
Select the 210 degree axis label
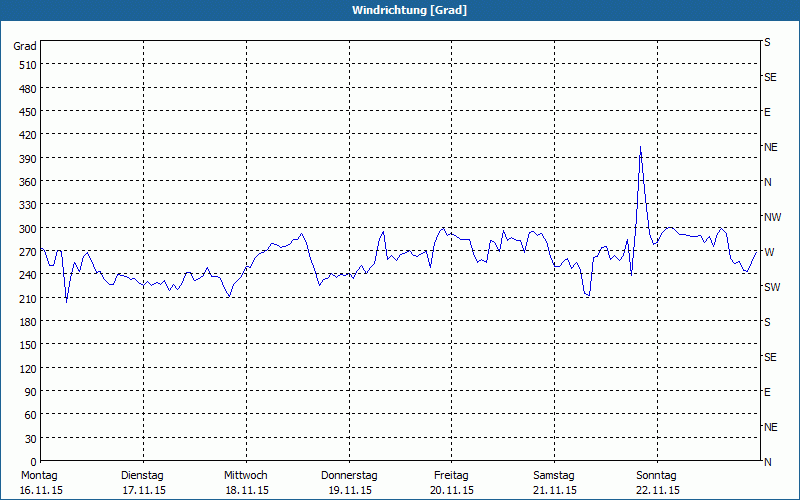pyautogui.click(x=28, y=298)
